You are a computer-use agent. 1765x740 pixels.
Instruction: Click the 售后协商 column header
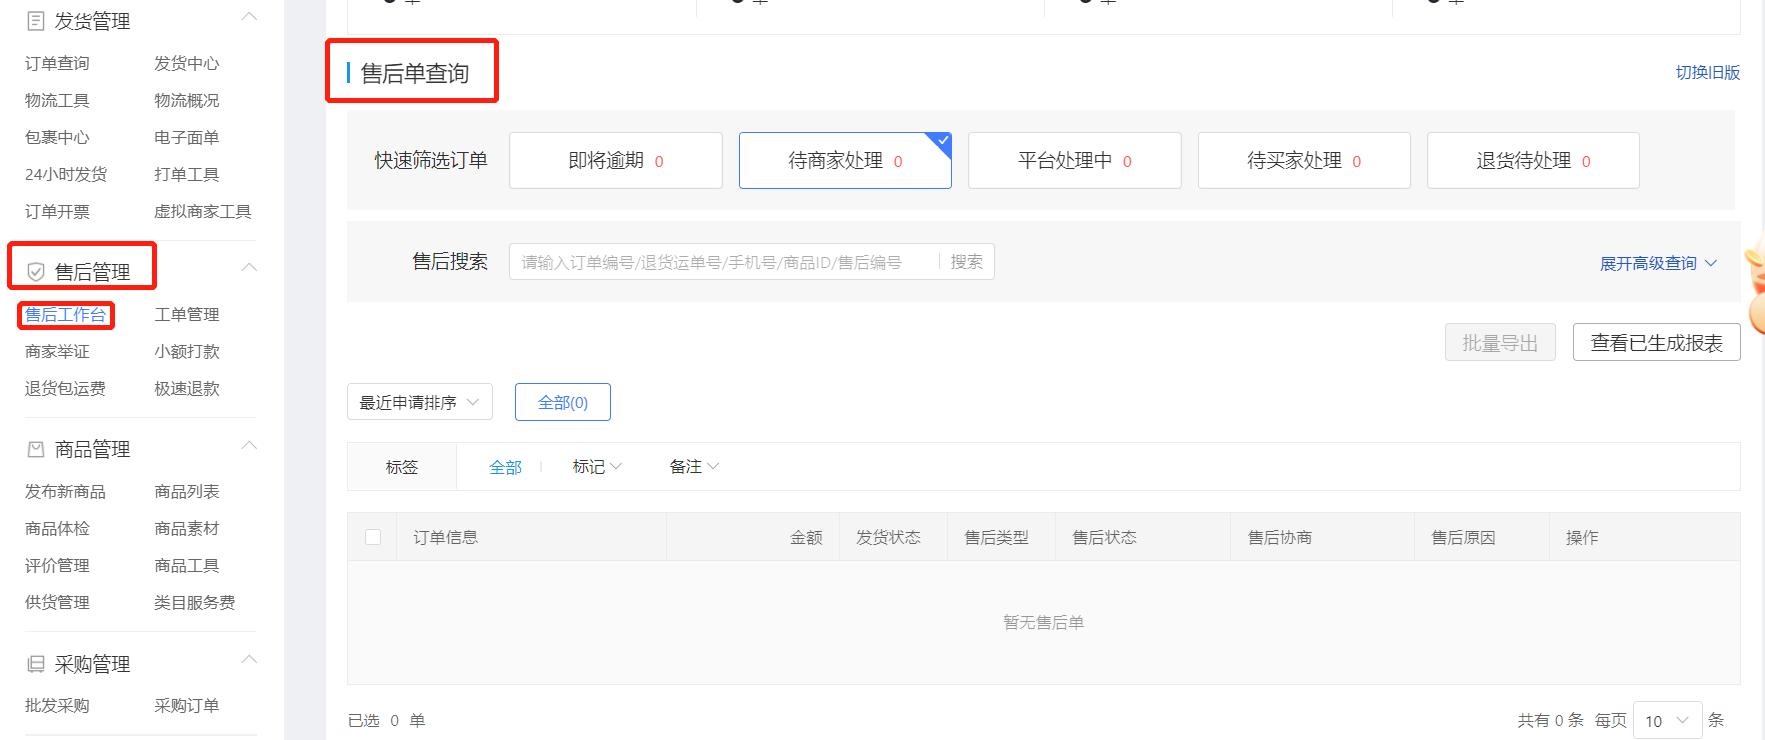pos(1279,537)
